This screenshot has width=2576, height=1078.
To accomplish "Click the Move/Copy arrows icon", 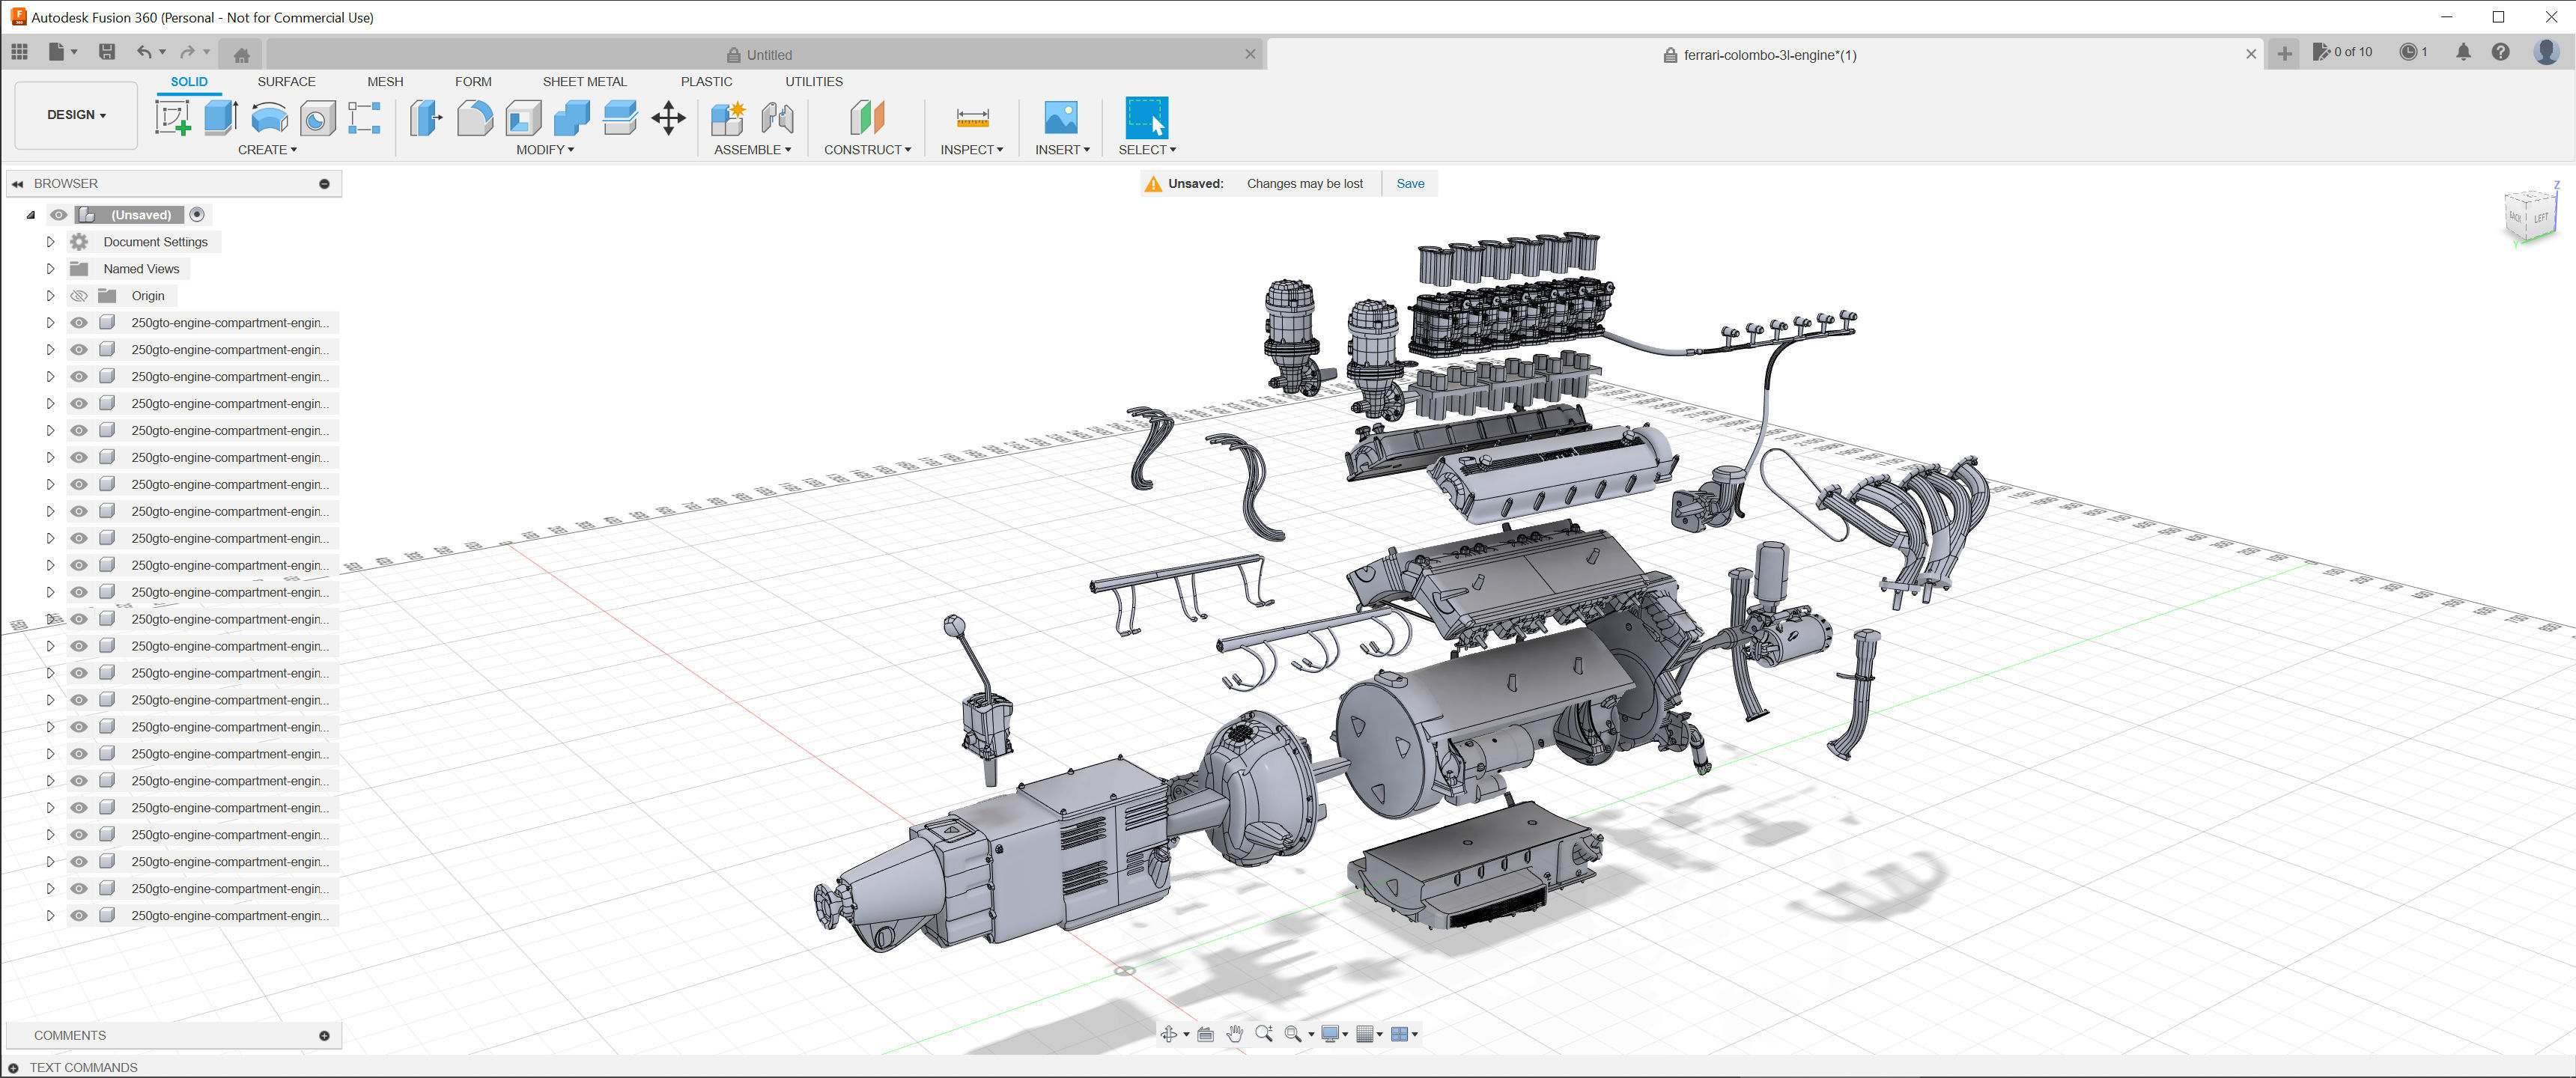I will [668, 118].
